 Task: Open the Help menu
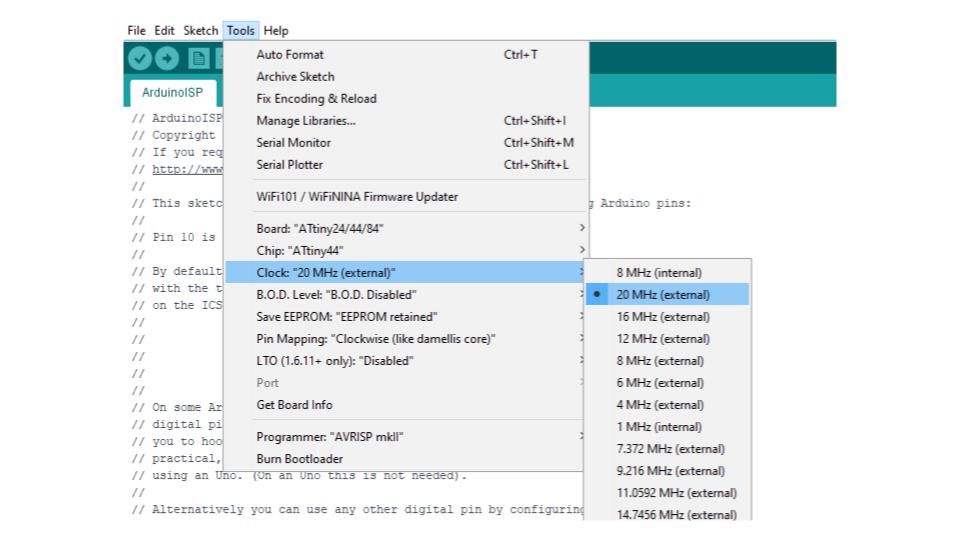point(276,31)
